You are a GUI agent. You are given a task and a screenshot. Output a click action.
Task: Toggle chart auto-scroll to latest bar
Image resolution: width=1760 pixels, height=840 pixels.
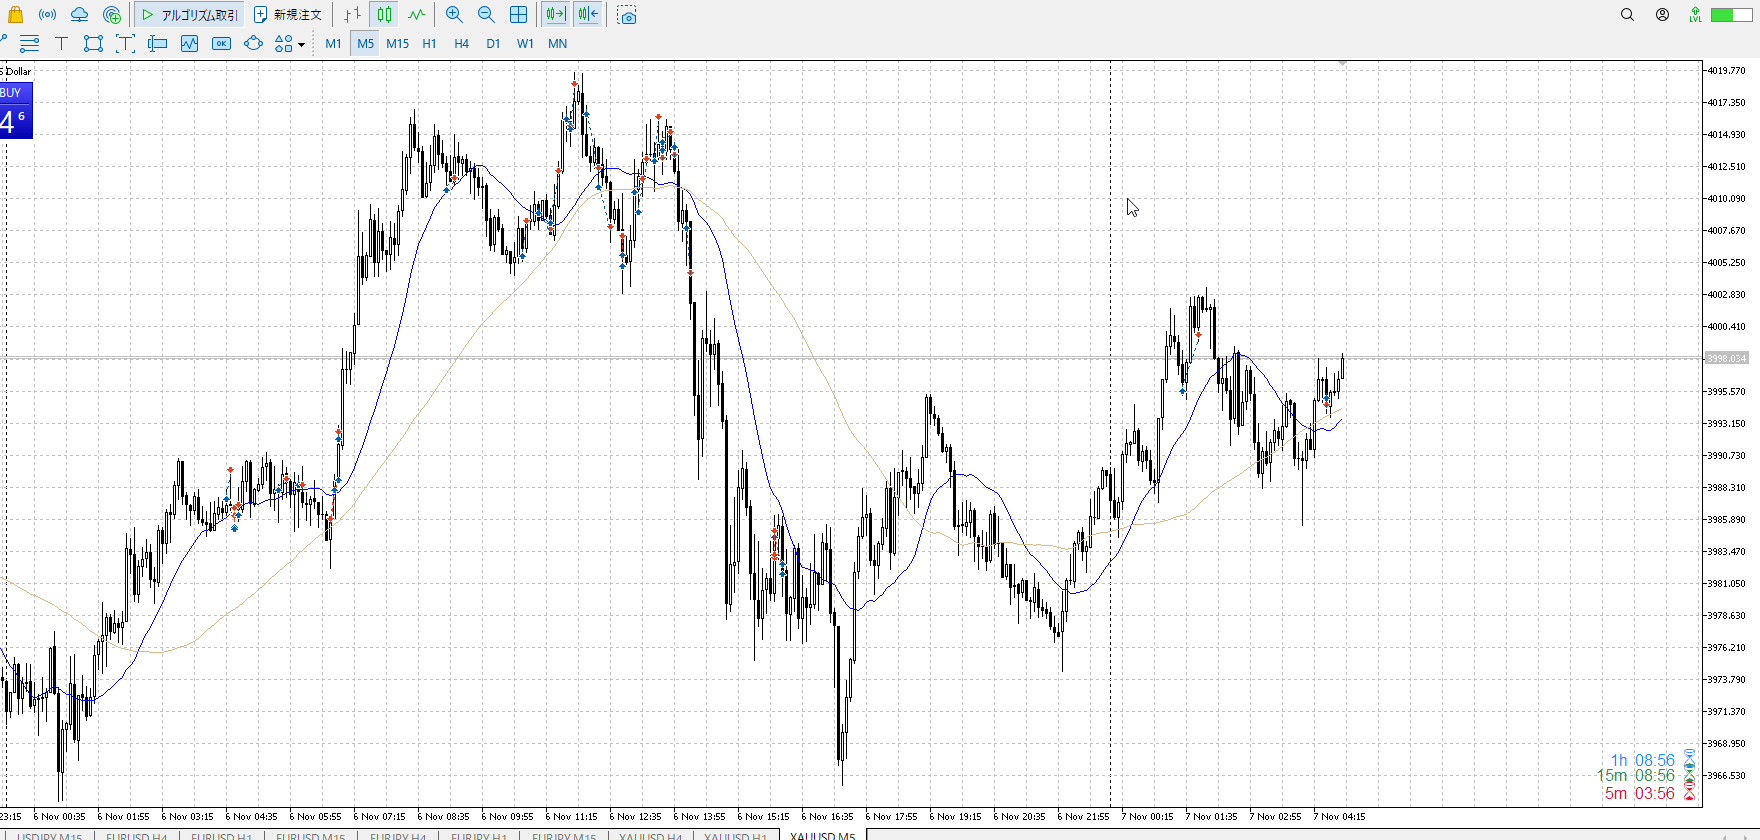pos(555,15)
